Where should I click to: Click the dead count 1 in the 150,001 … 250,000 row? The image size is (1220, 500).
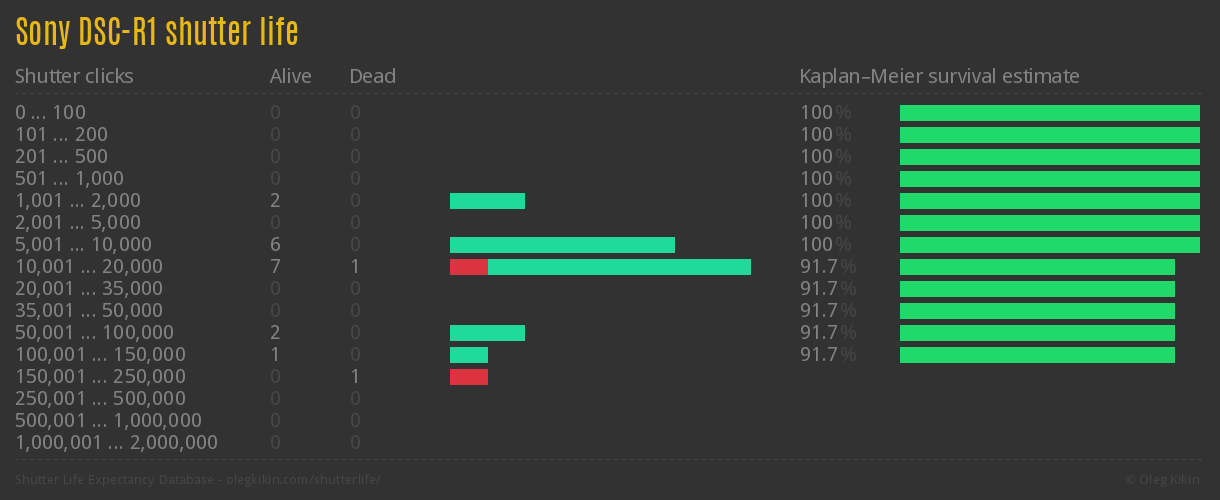[355, 377]
